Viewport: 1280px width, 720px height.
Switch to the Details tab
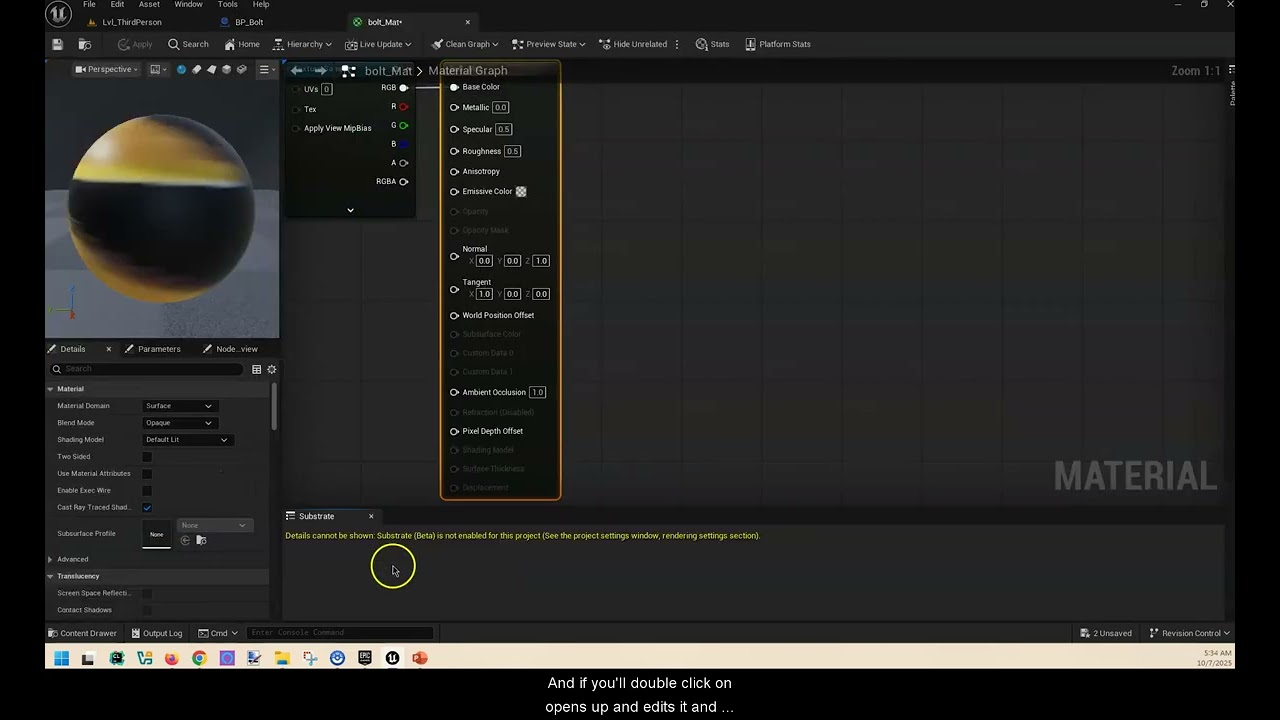(73, 349)
